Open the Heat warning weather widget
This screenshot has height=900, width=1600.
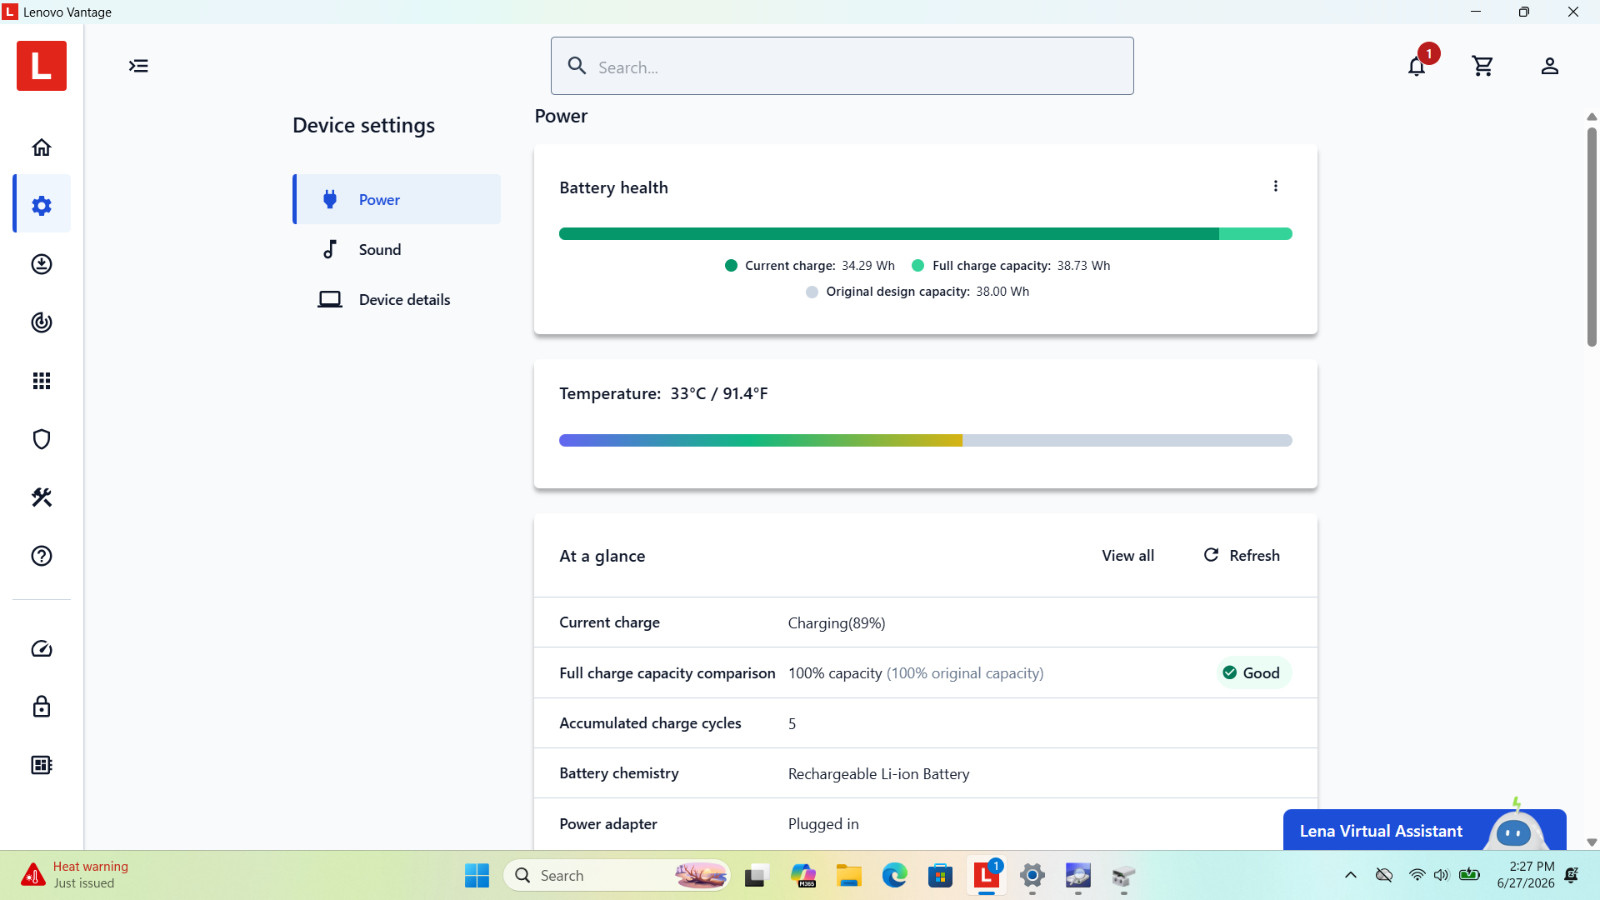tap(75, 875)
